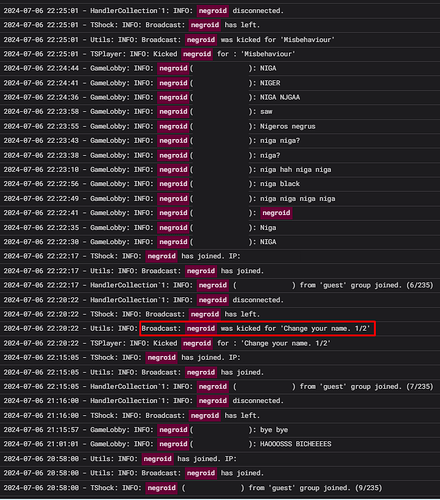Select Utils broadcast 'Change your name. 1/2' line
The width and height of the screenshot is (440, 500).
[220, 329]
